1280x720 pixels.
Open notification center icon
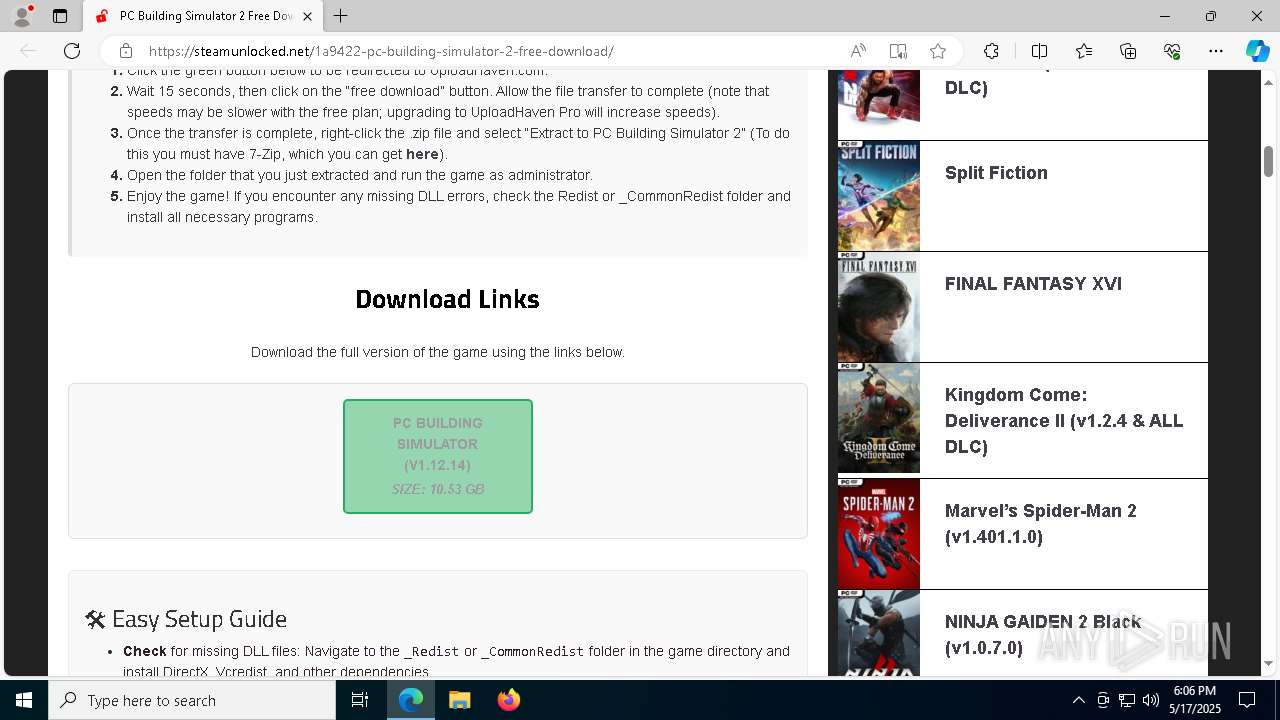[1247, 700]
